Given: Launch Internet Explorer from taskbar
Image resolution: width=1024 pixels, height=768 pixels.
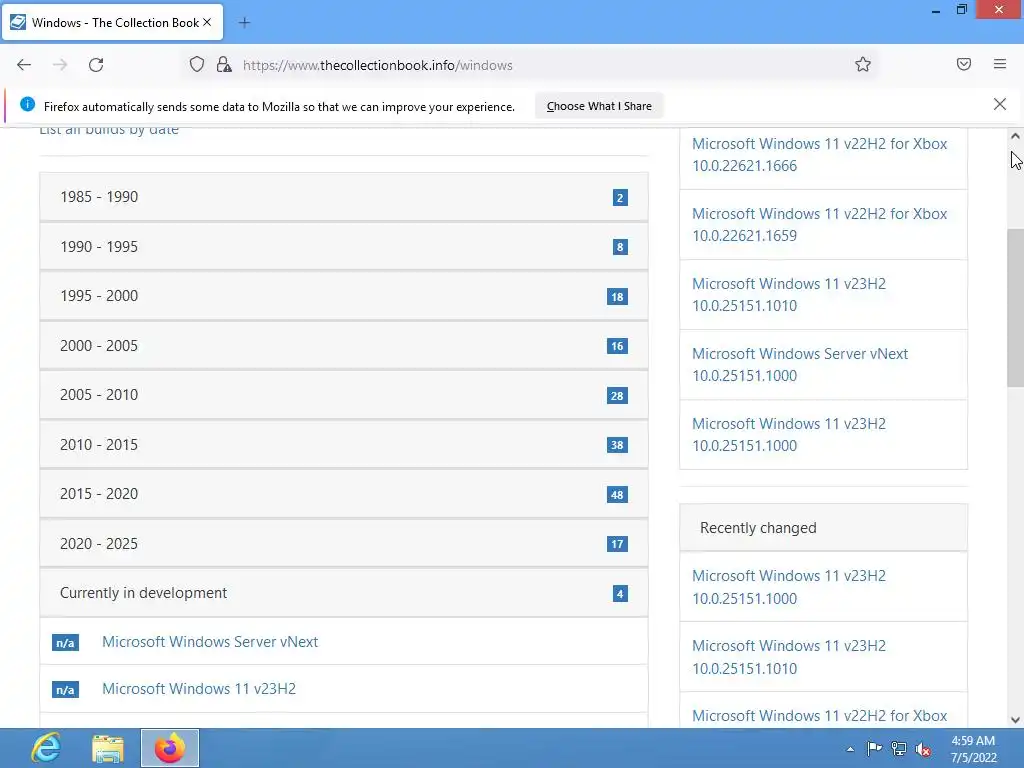Looking at the screenshot, I should (46, 748).
